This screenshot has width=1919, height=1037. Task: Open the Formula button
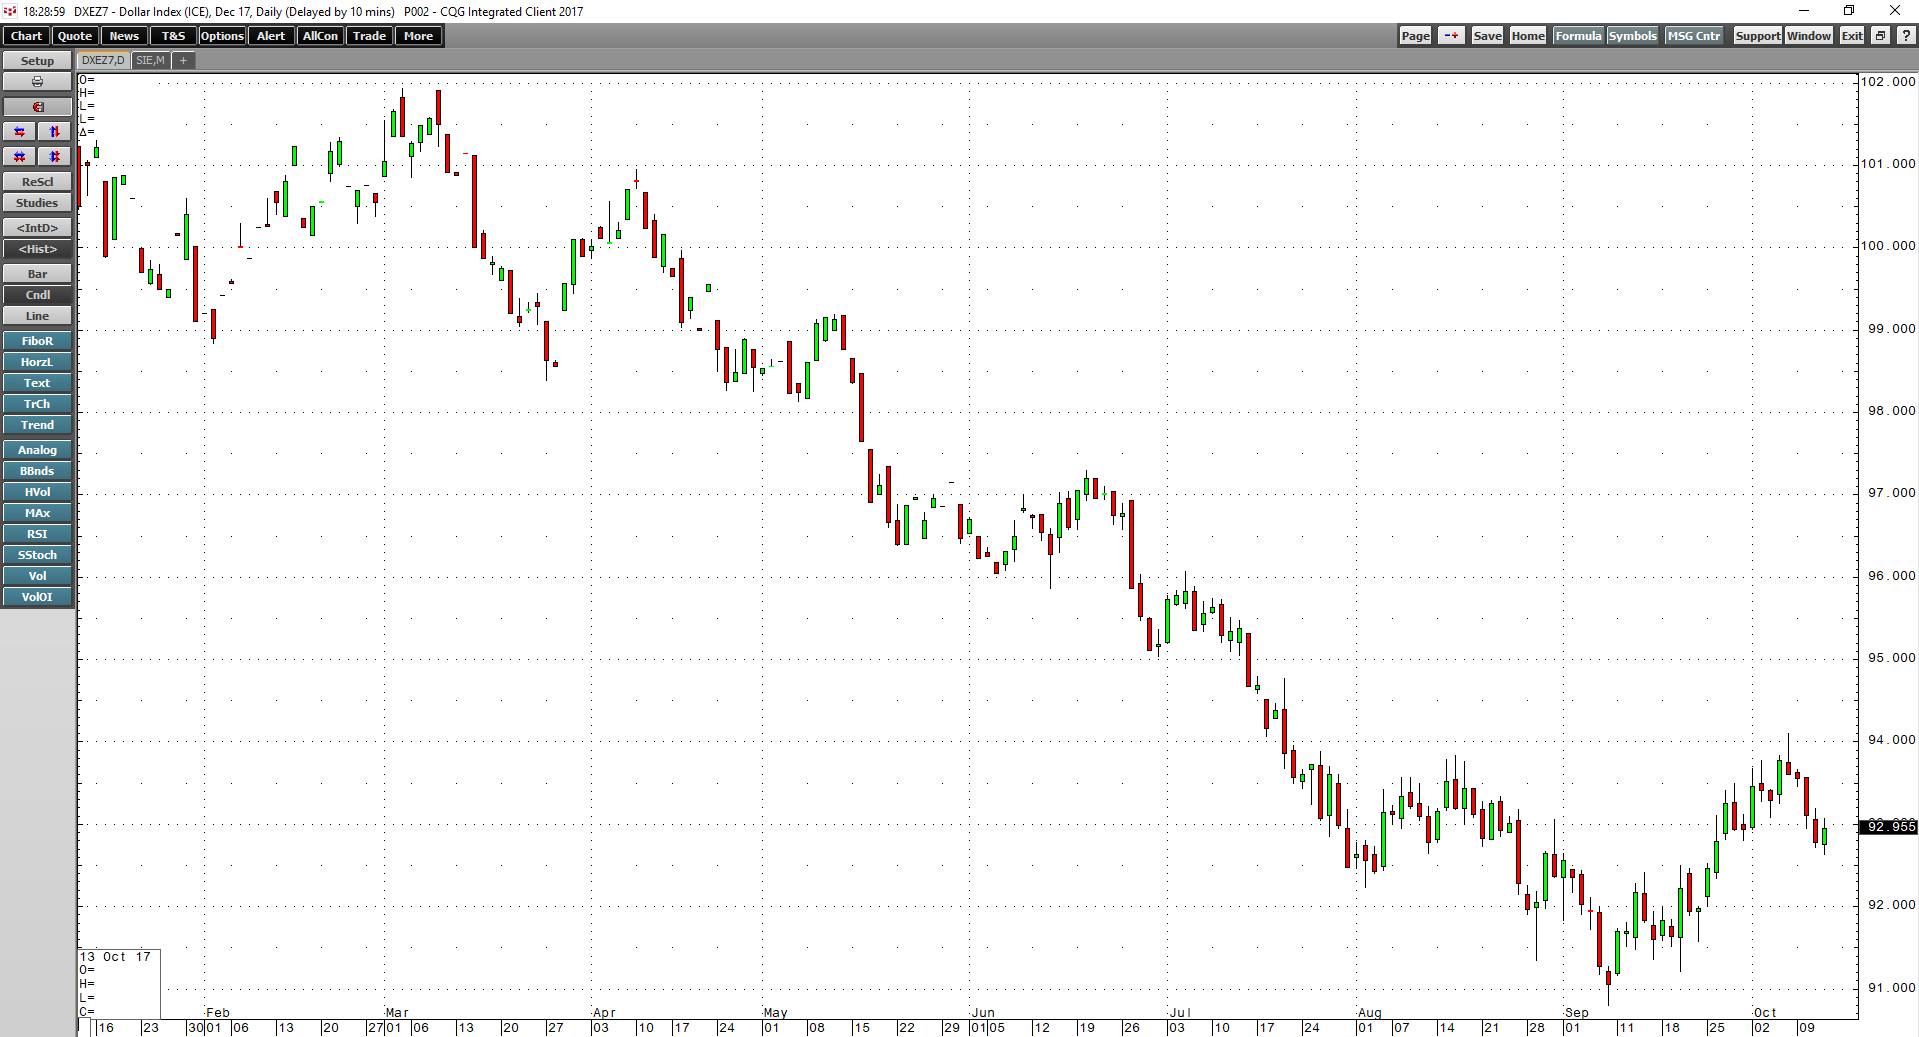click(x=1578, y=36)
